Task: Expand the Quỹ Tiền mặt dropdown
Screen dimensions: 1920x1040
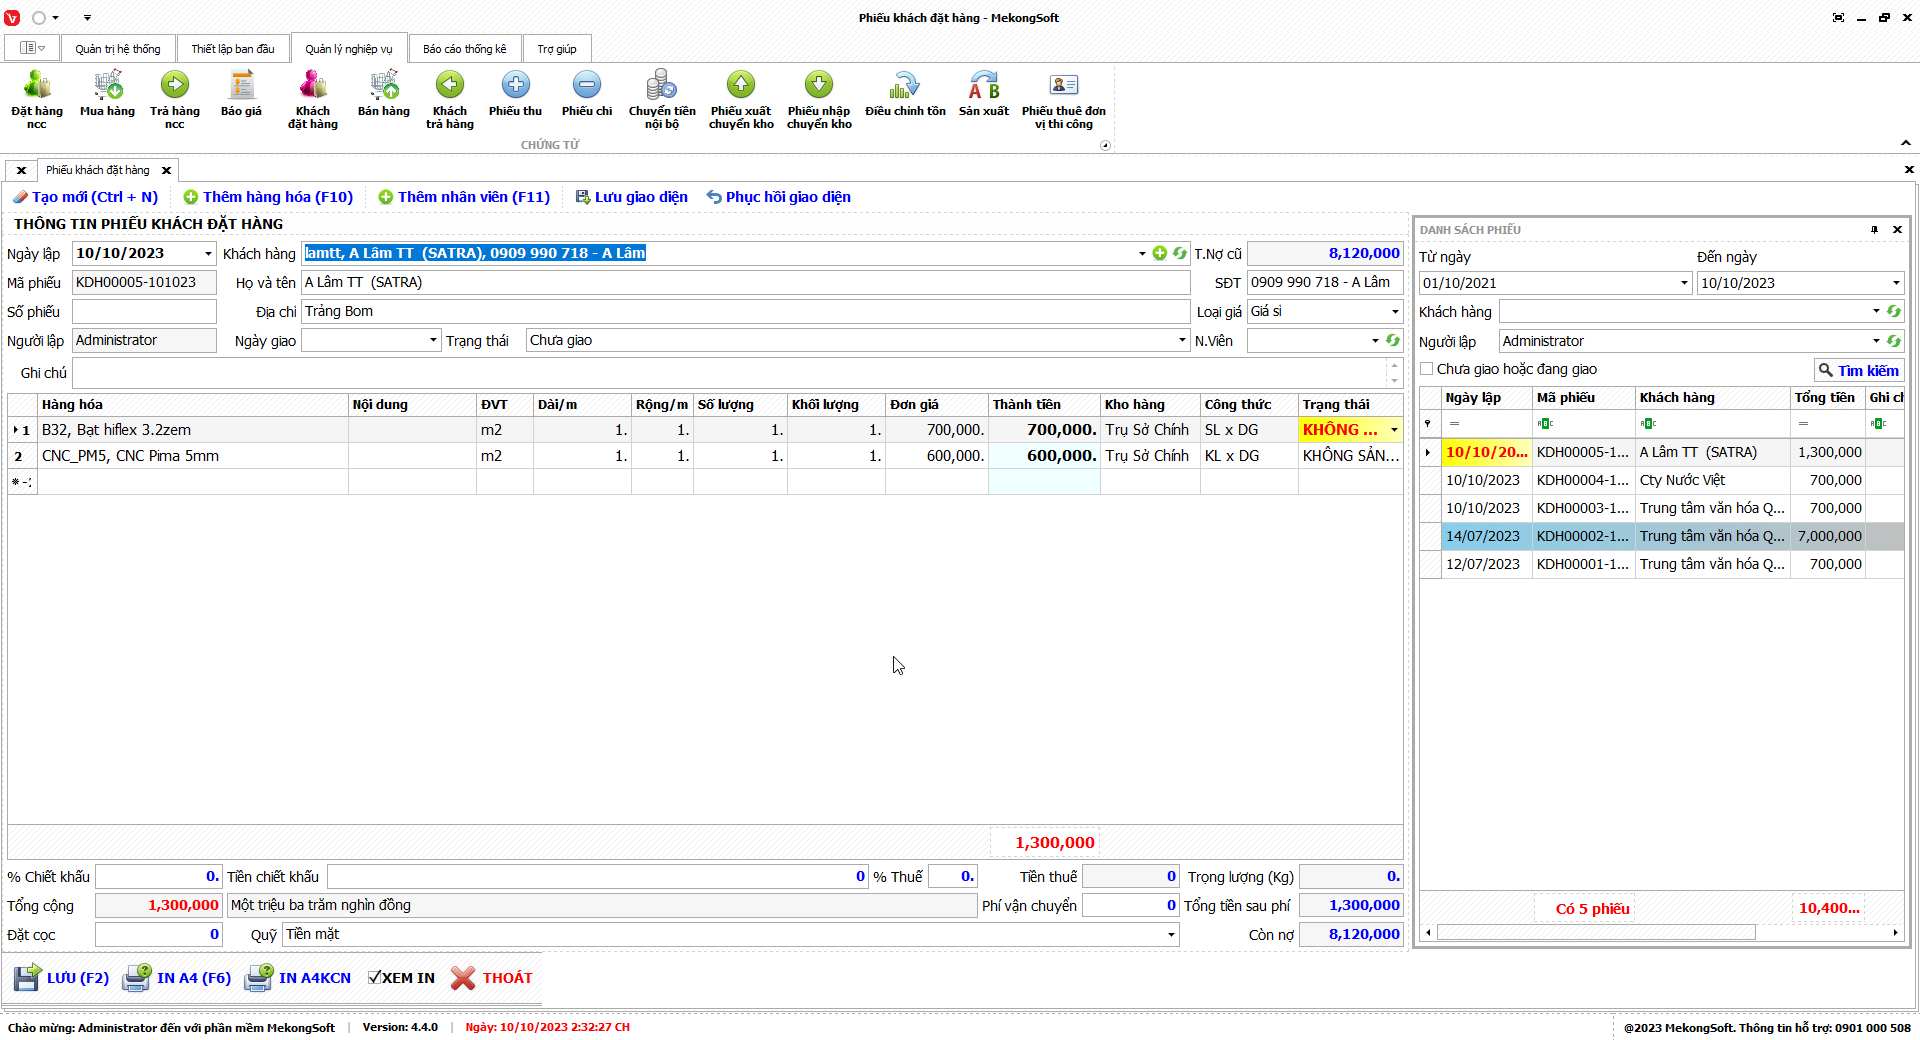Action: coord(1171,935)
